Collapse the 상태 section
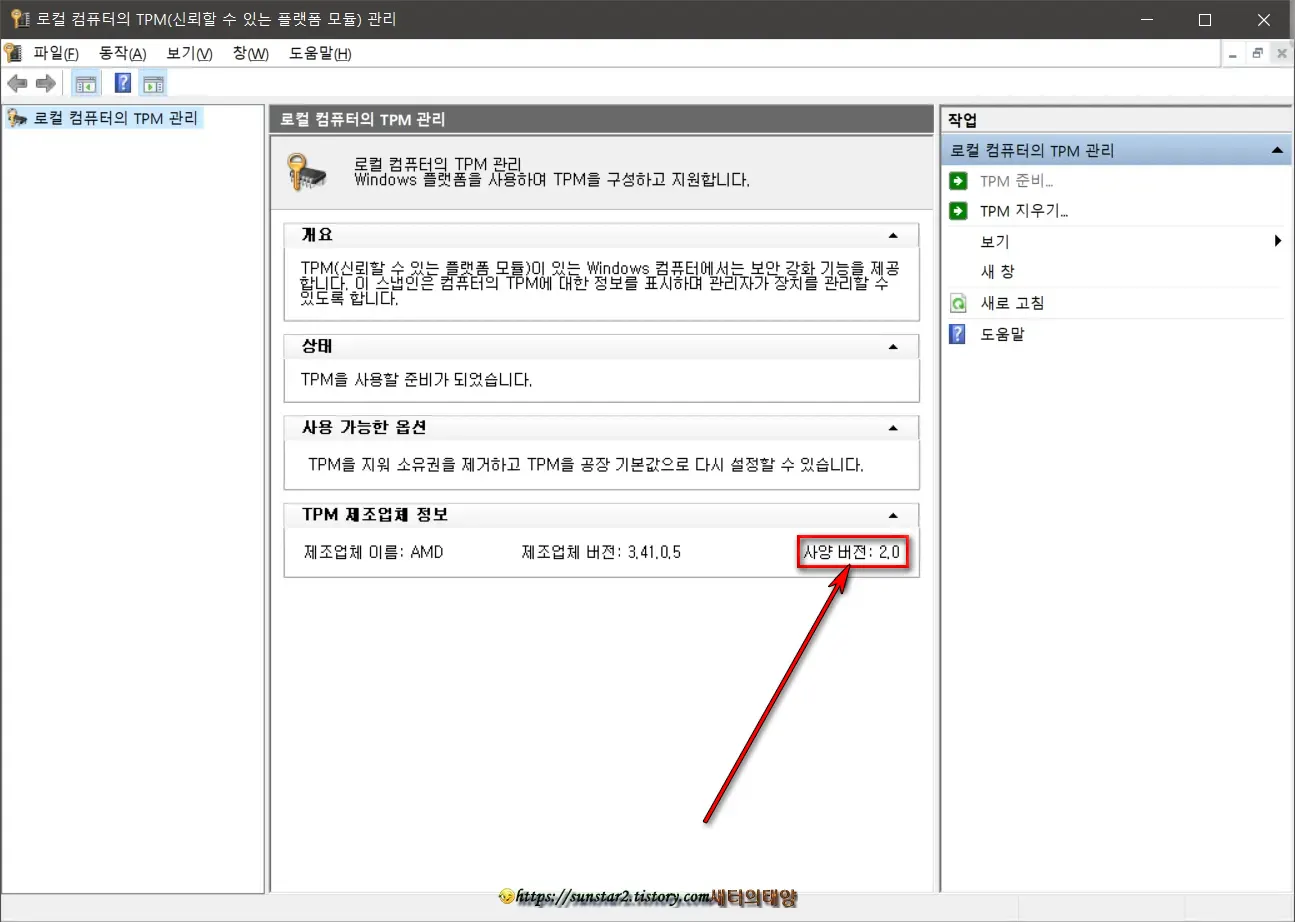This screenshot has width=1295, height=922. tap(893, 346)
